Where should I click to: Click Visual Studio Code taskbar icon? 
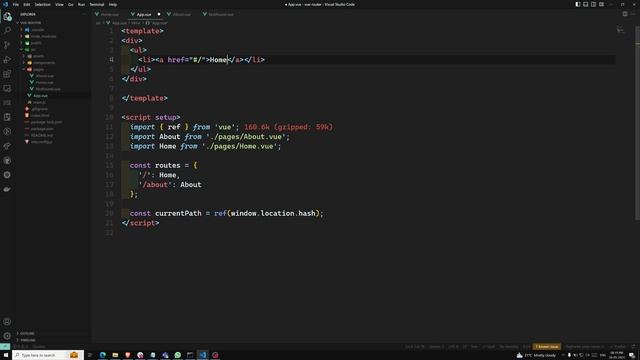click(203, 355)
